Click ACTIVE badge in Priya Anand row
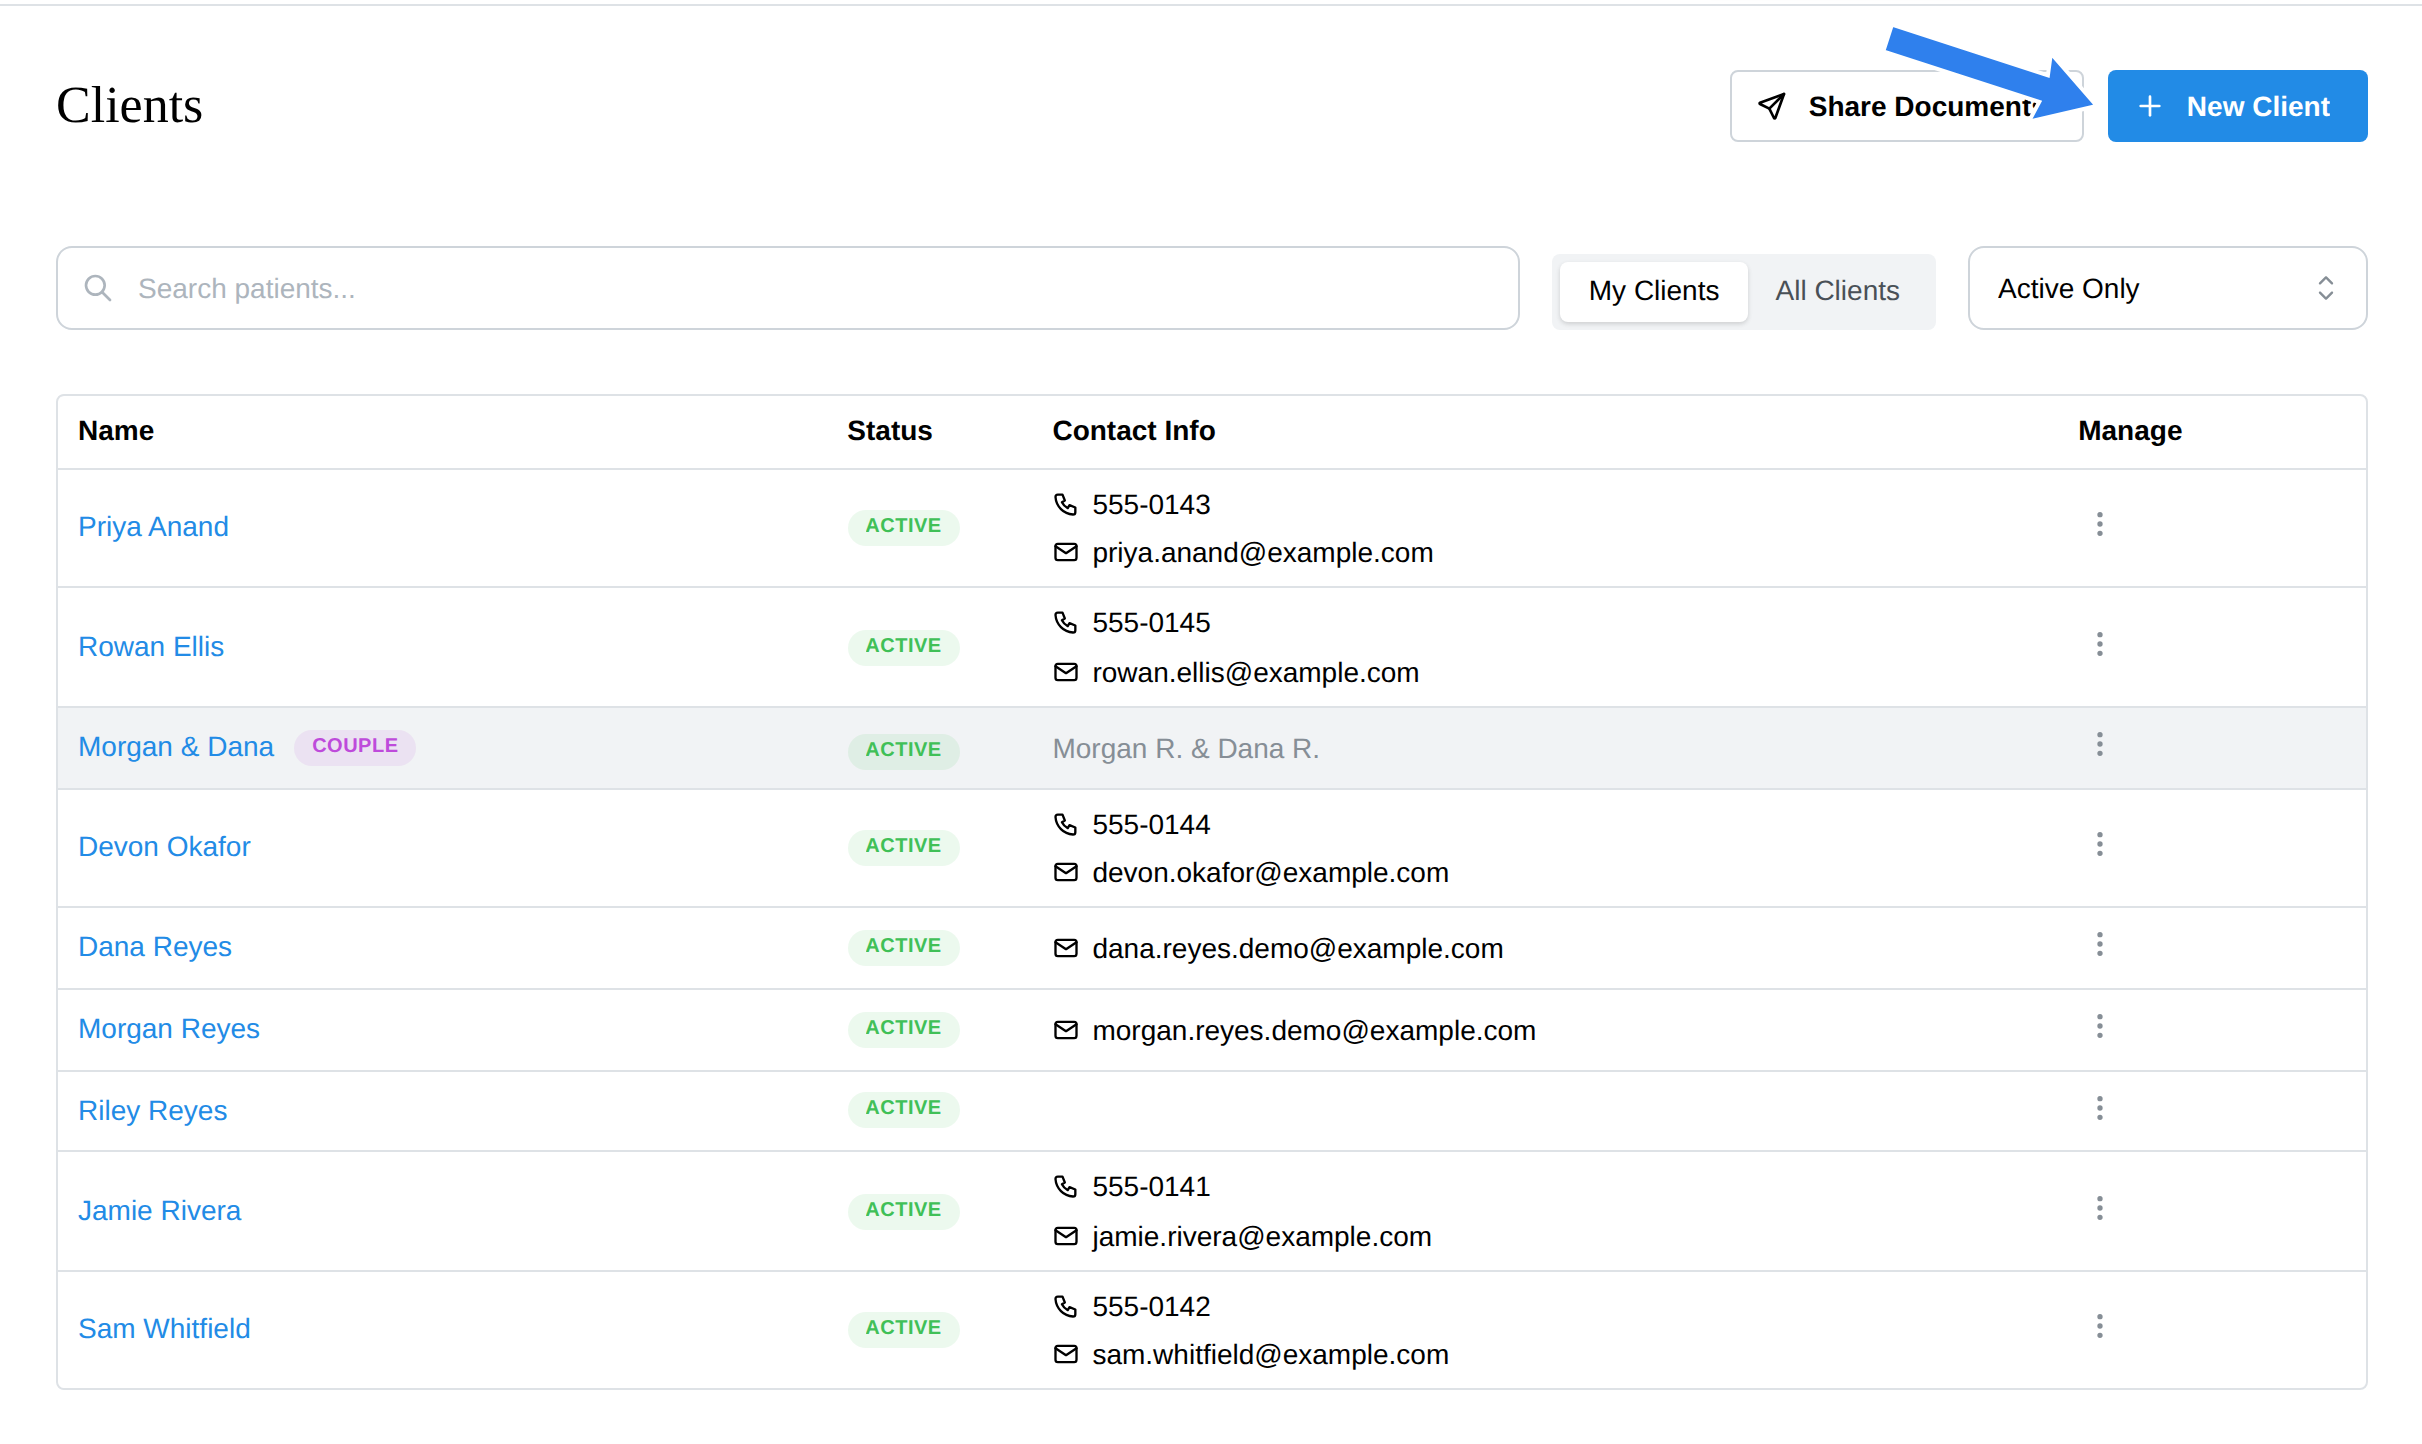The width and height of the screenshot is (2422, 1444). tap(903, 526)
